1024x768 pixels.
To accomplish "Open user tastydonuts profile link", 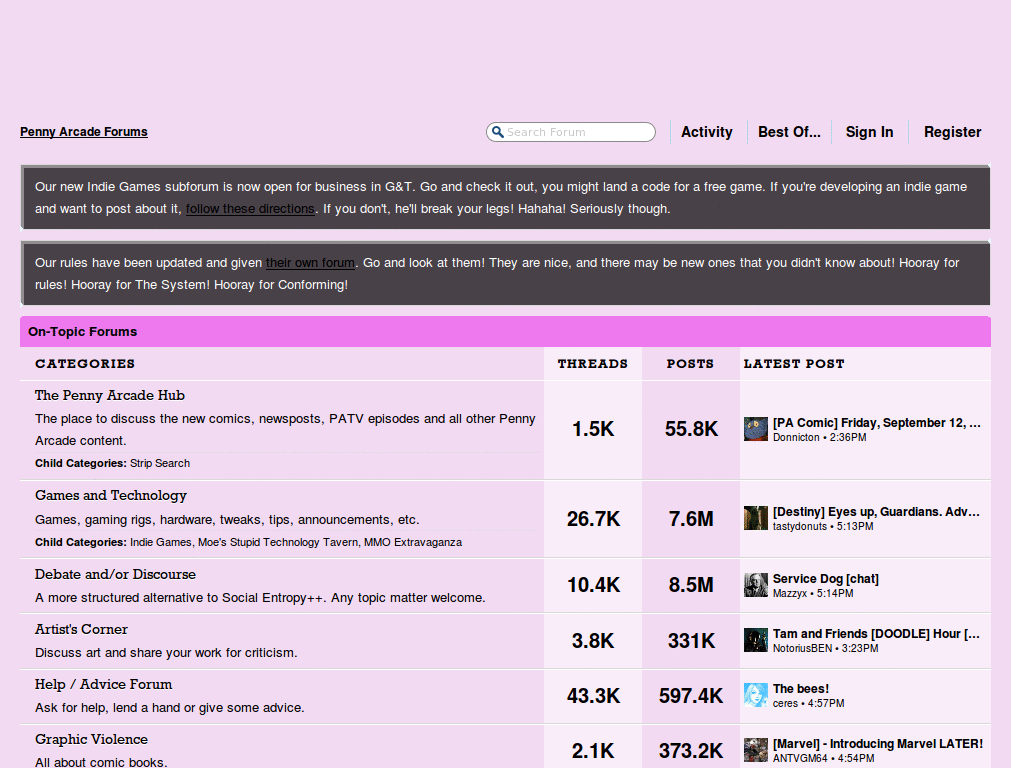I will pyautogui.click(x=800, y=526).
